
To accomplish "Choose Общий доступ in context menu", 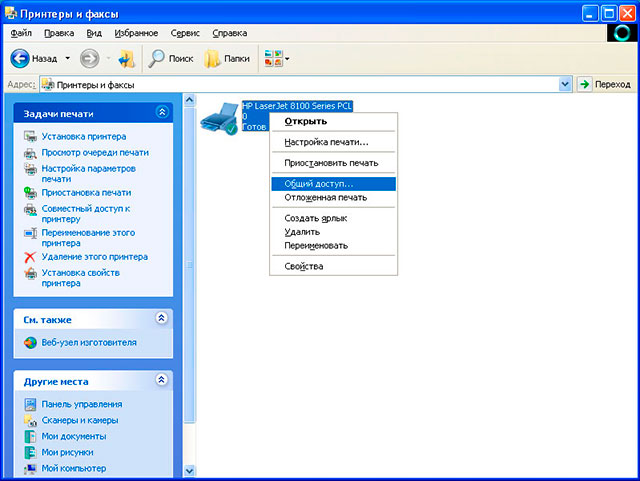I will [x=333, y=184].
